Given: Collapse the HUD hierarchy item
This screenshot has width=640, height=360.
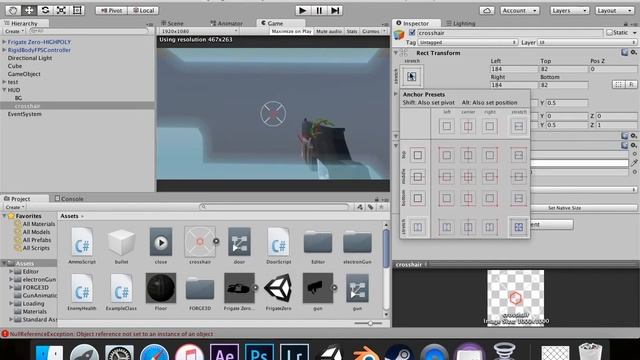Looking at the screenshot, I should point(4,90).
